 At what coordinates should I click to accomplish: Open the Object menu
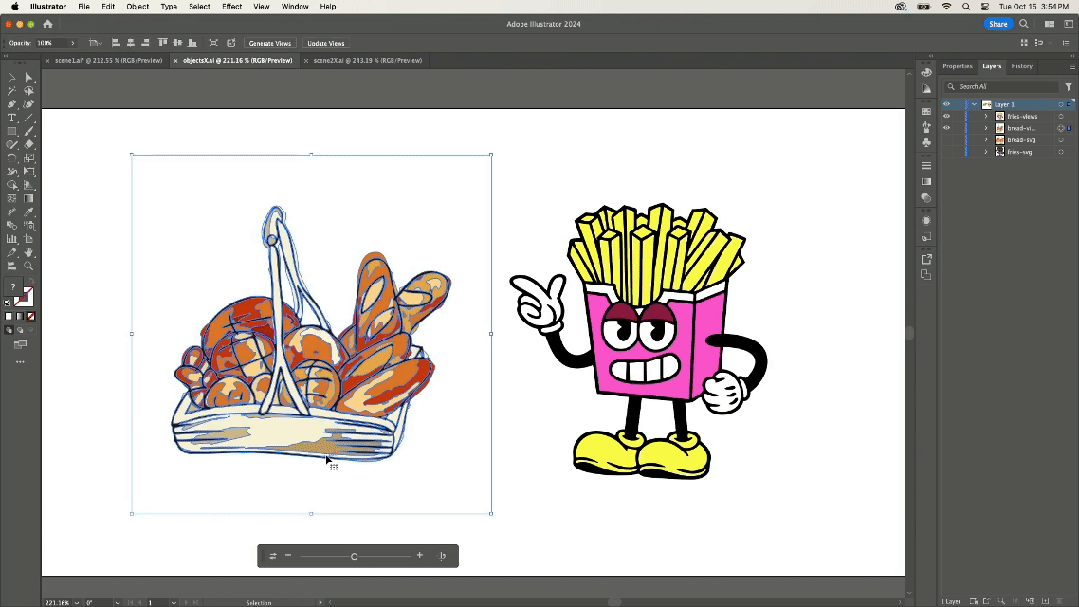[138, 6]
